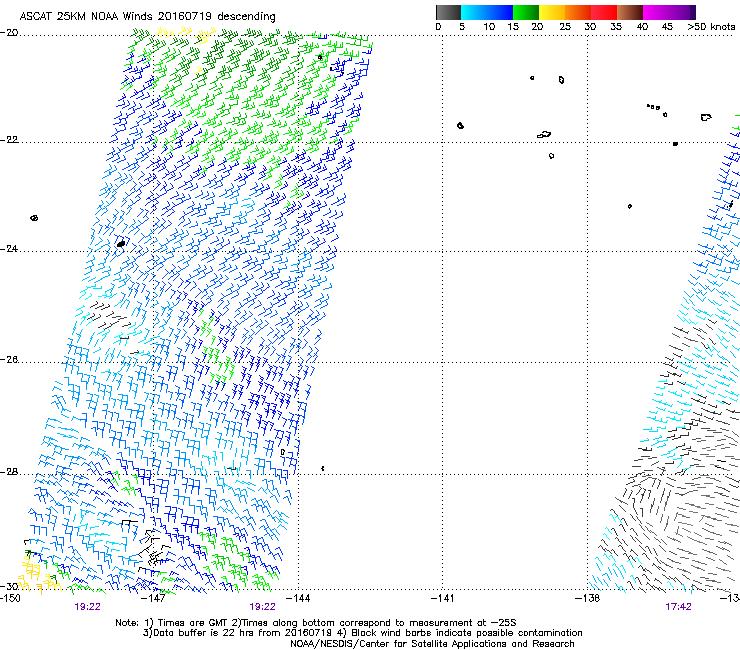Image resolution: width=740 pixels, height=650 pixels.
Task: Select the '10' legend scale label
Action: (x=489, y=27)
